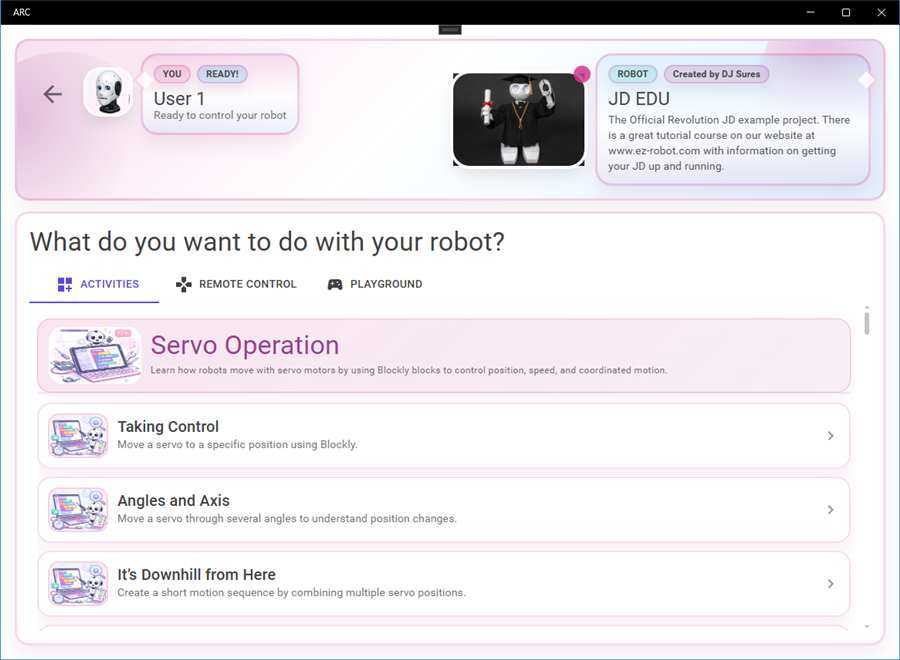Screen dimensions: 900x660
Task: Switch to the Playground tab
Action: pyautogui.click(x=385, y=285)
